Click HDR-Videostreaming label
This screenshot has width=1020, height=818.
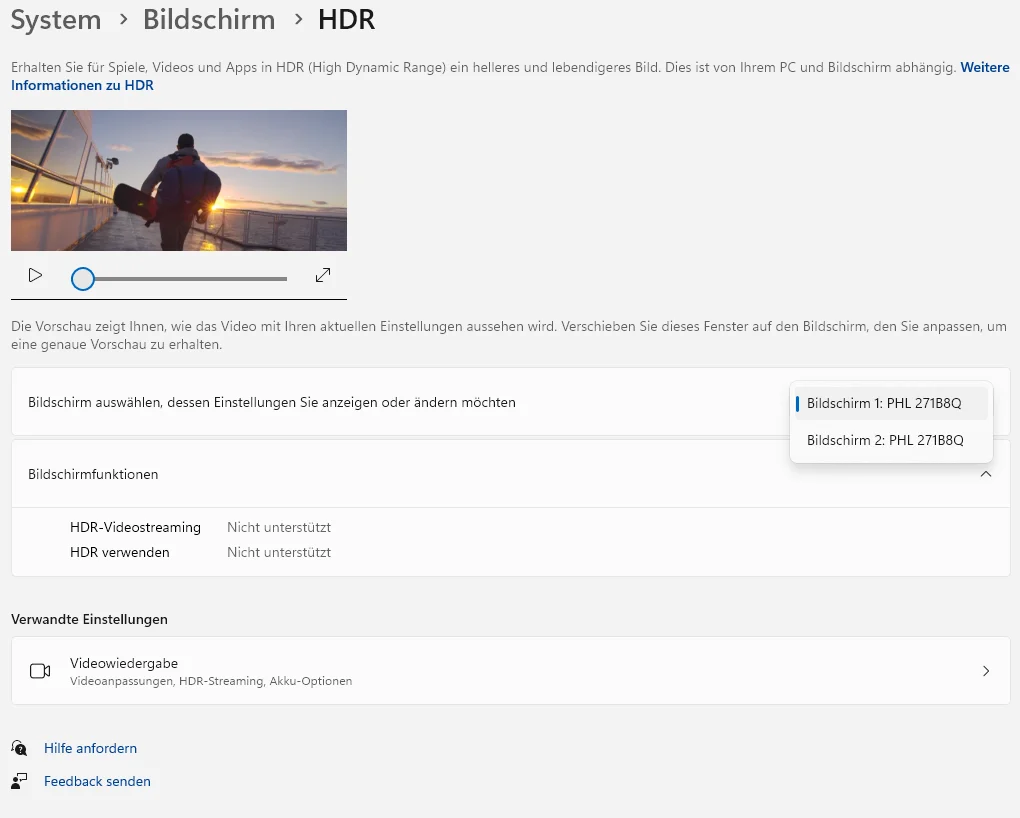(135, 527)
